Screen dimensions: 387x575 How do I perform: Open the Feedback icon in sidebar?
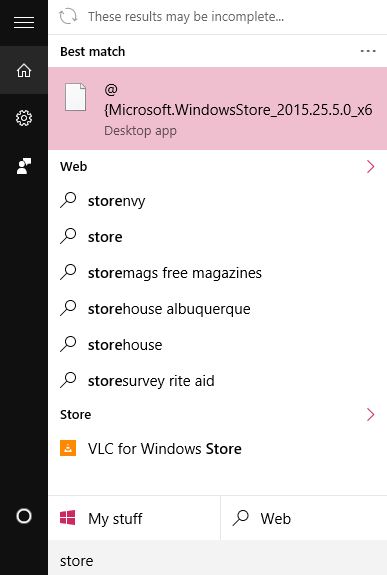24,166
